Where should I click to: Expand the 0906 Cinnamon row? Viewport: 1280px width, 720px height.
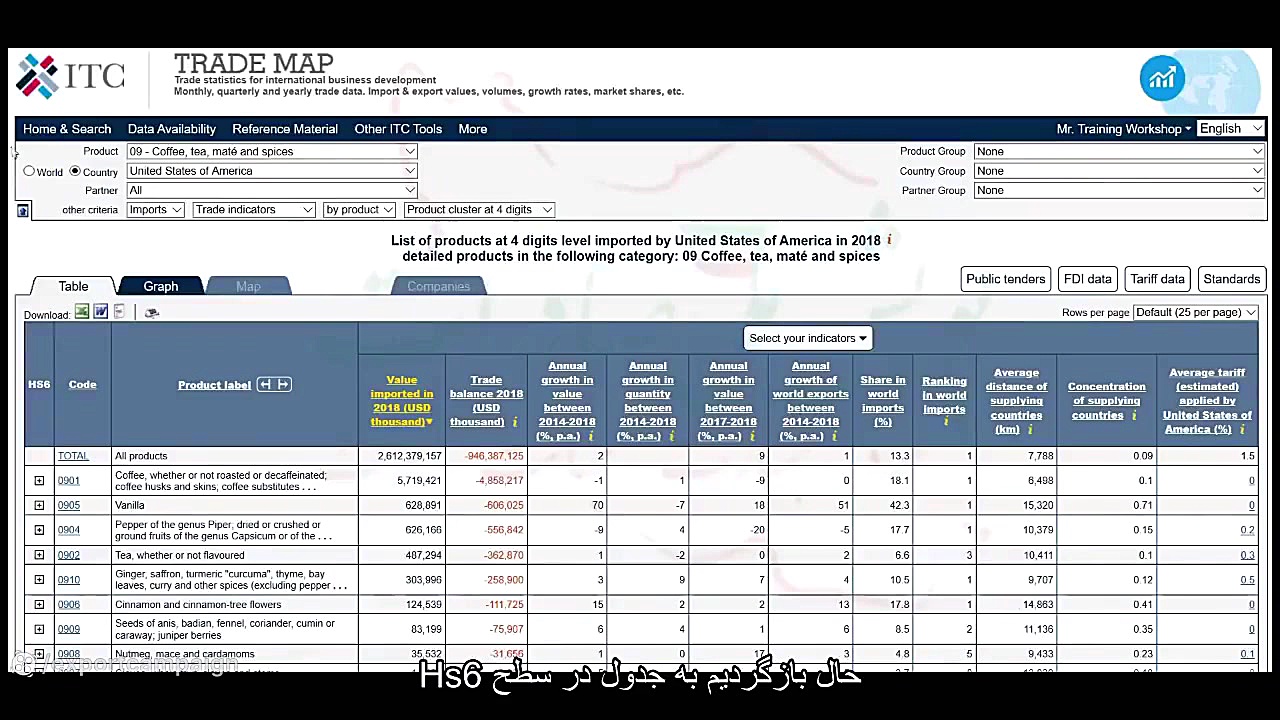[x=39, y=605]
